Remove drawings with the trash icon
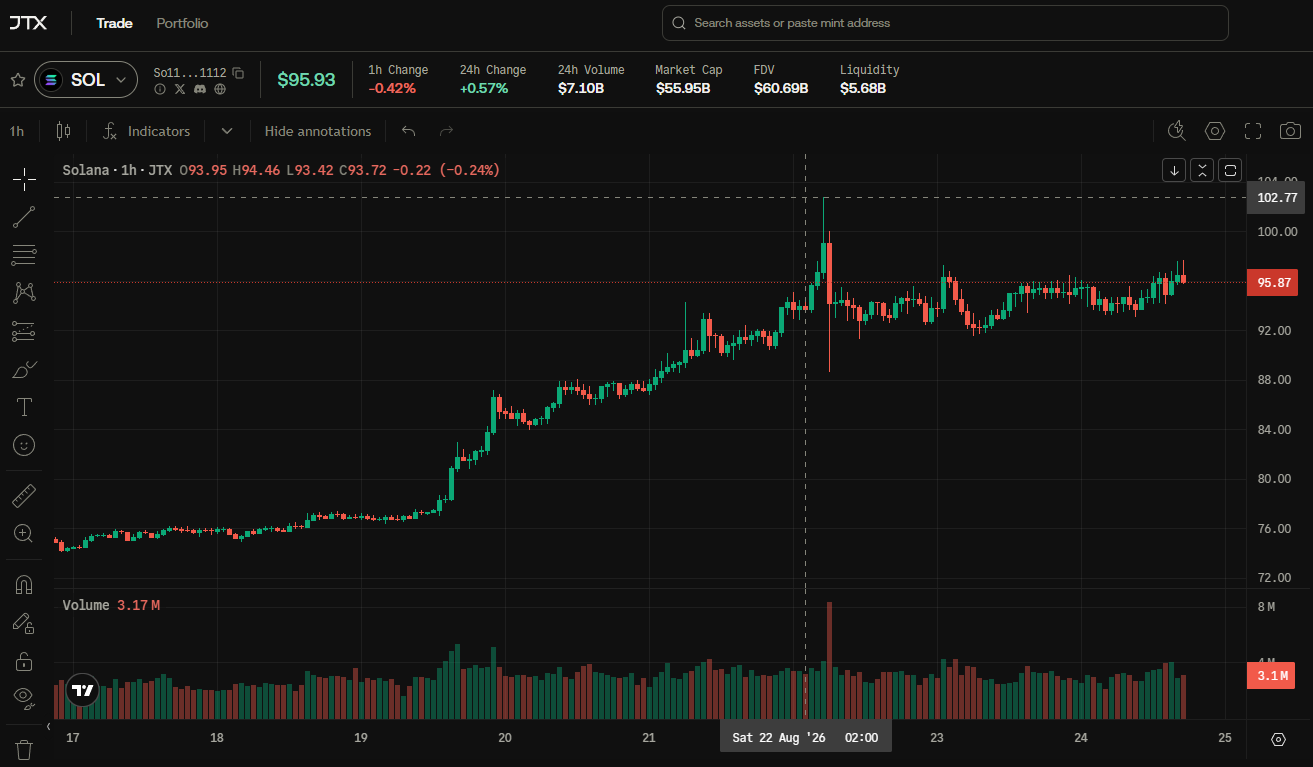This screenshot has height=767, width=1313. tap(24, 749)
